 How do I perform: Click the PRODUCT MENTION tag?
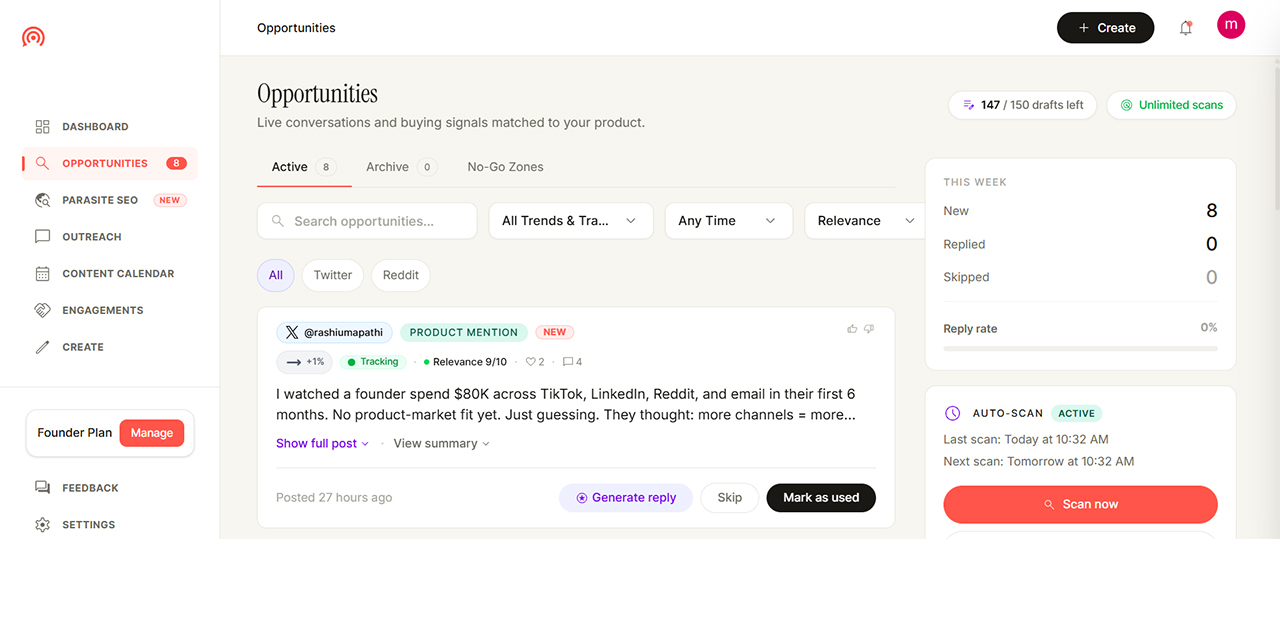coord(464,333)
